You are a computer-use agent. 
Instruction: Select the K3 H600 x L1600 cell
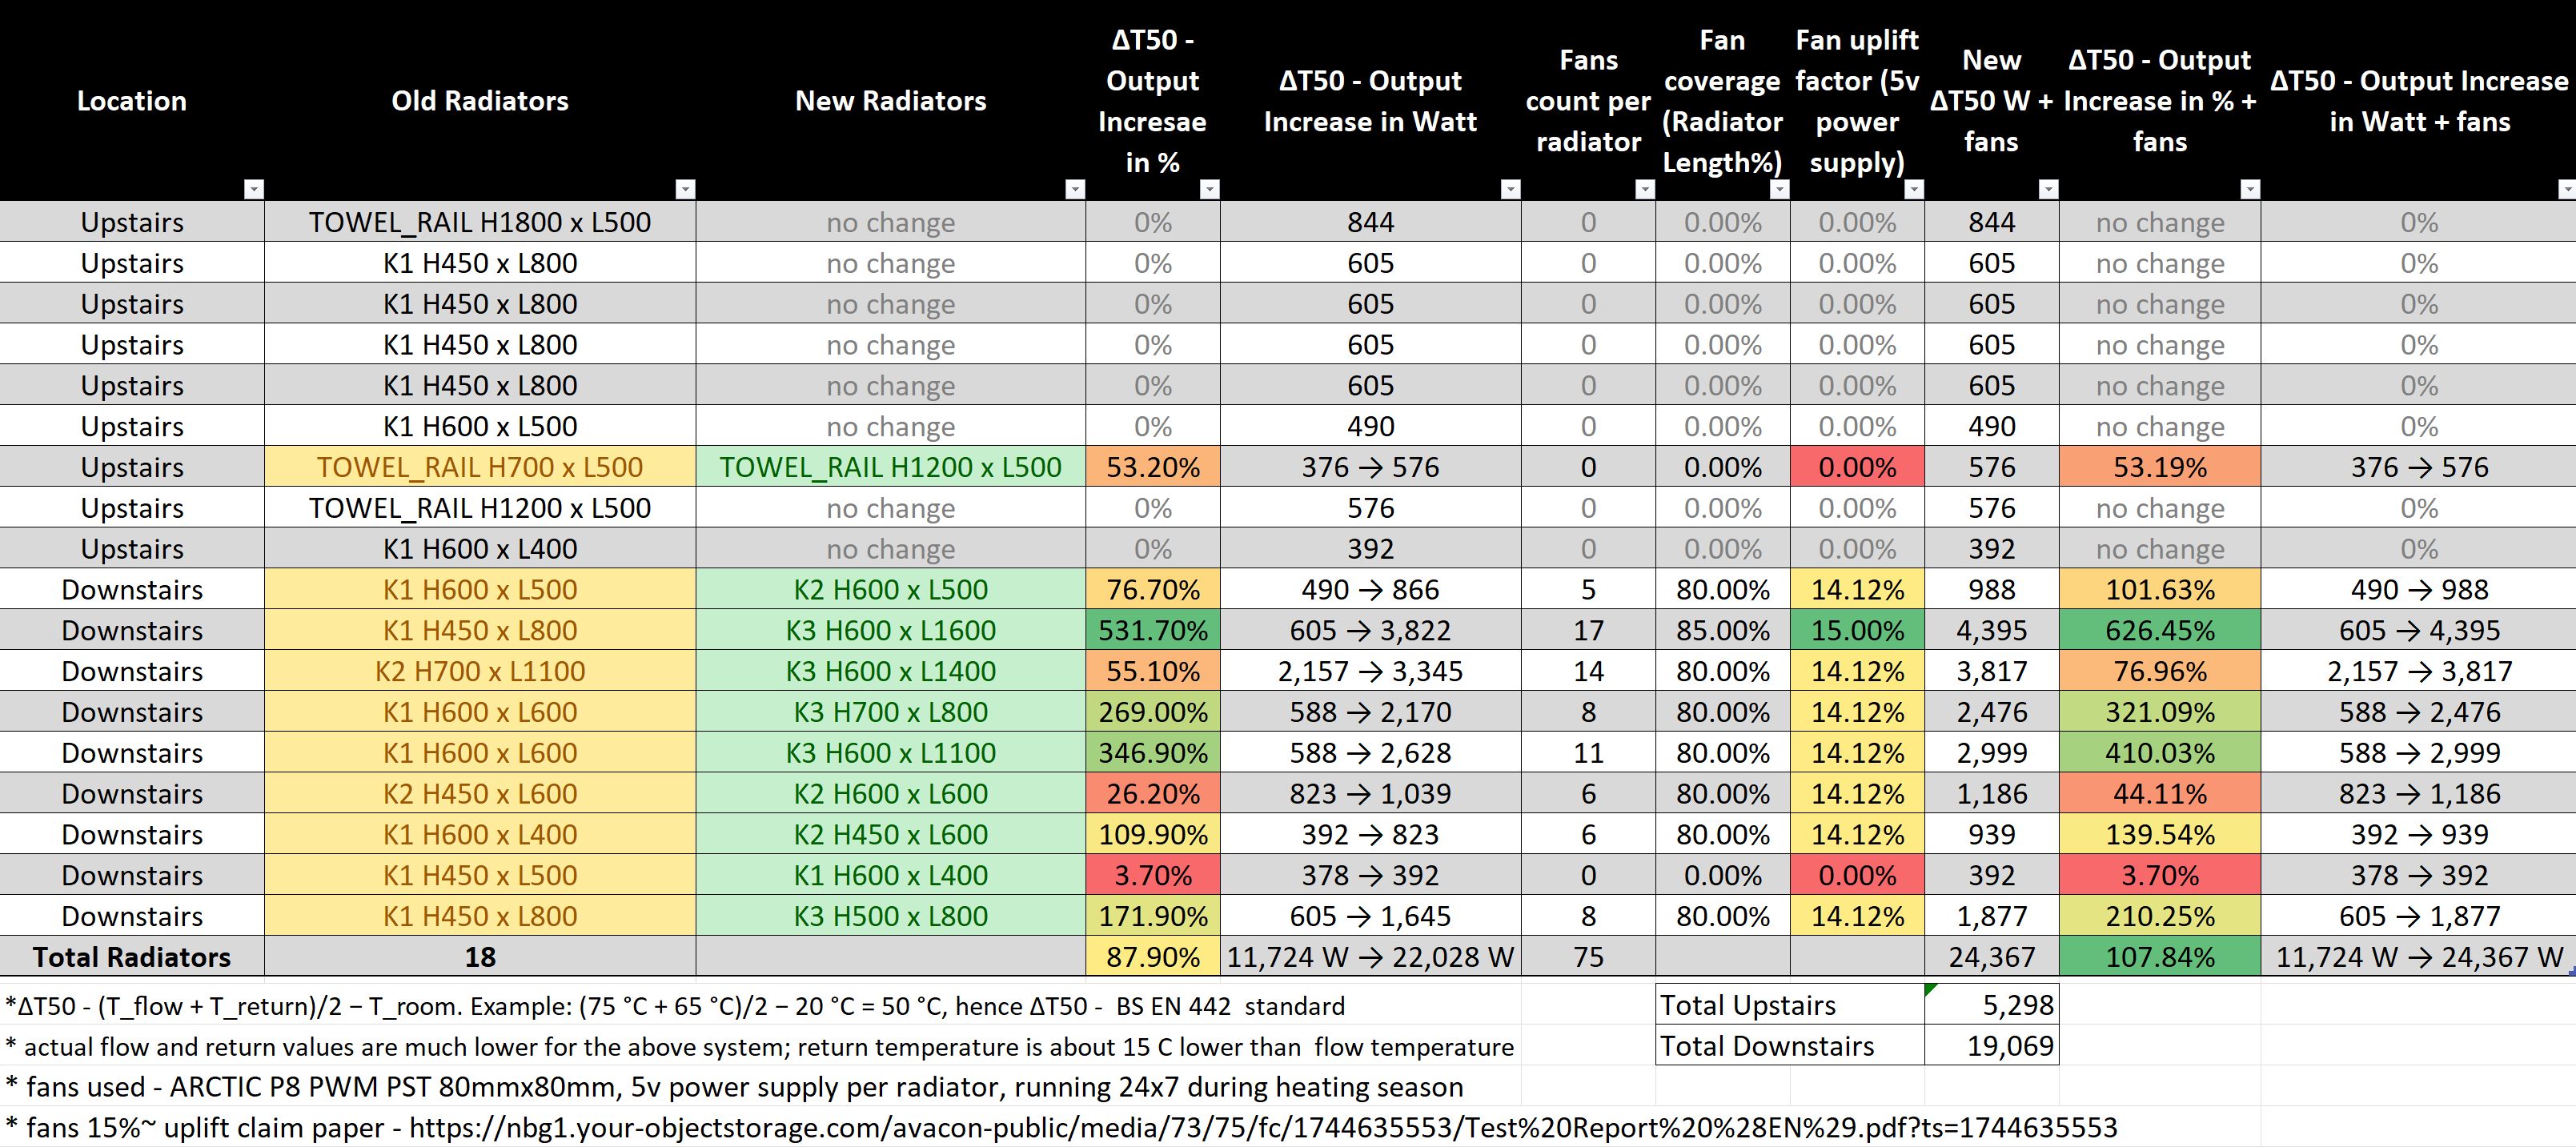(x=890, y=631)
